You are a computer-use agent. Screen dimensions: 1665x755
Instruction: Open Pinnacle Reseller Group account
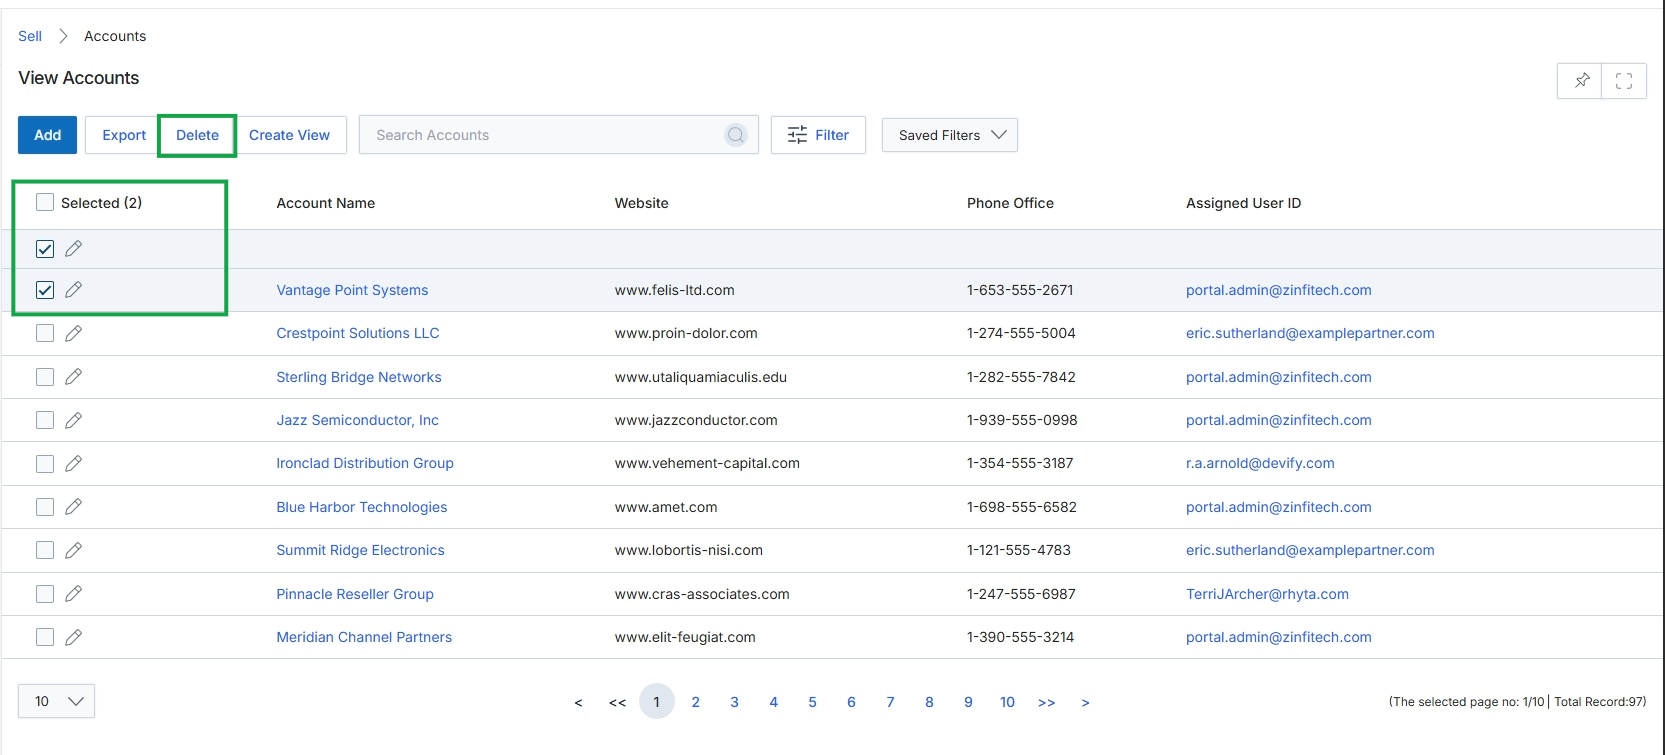pyautogui.click(x=355, y=594)
